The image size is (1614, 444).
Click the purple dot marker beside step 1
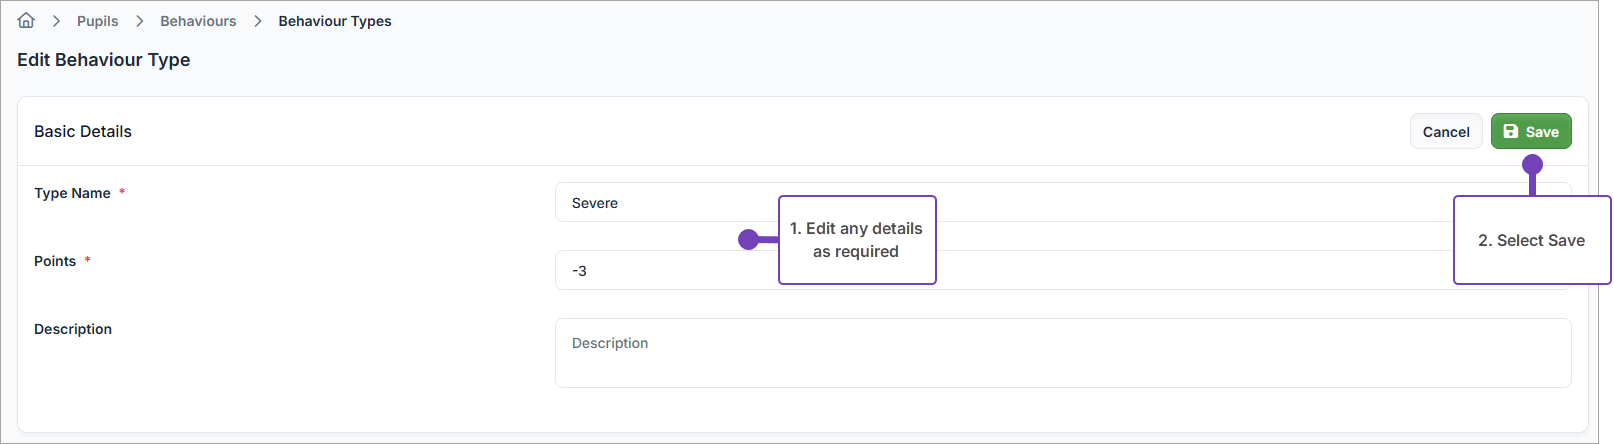pos(748,240)
